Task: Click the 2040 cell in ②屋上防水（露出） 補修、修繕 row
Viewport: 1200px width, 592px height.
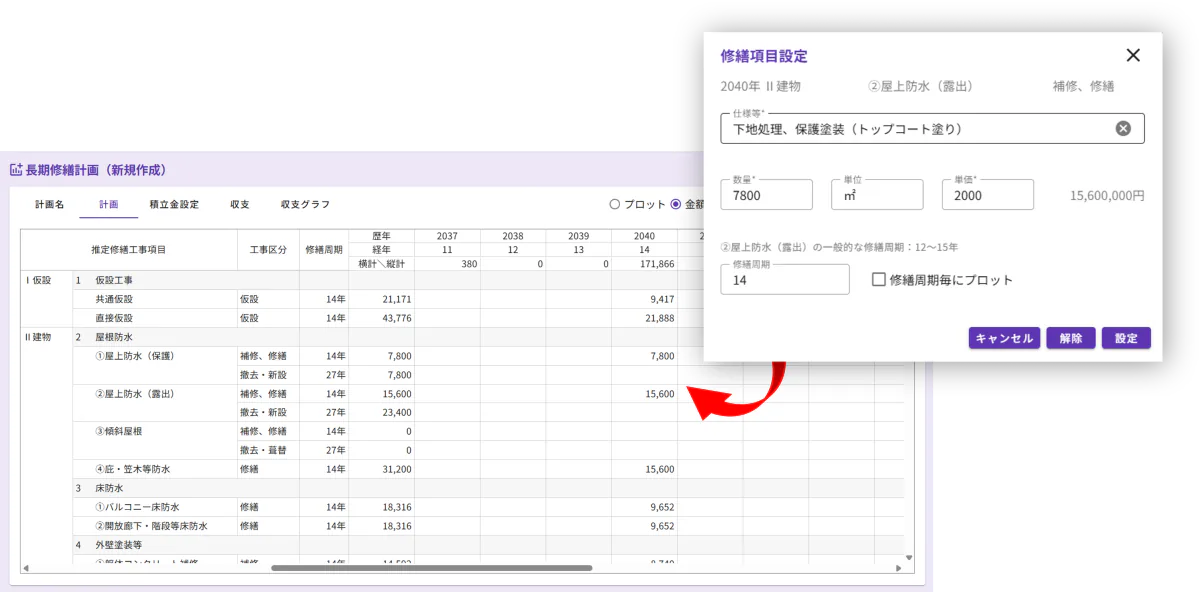Action: click(644, 394)
